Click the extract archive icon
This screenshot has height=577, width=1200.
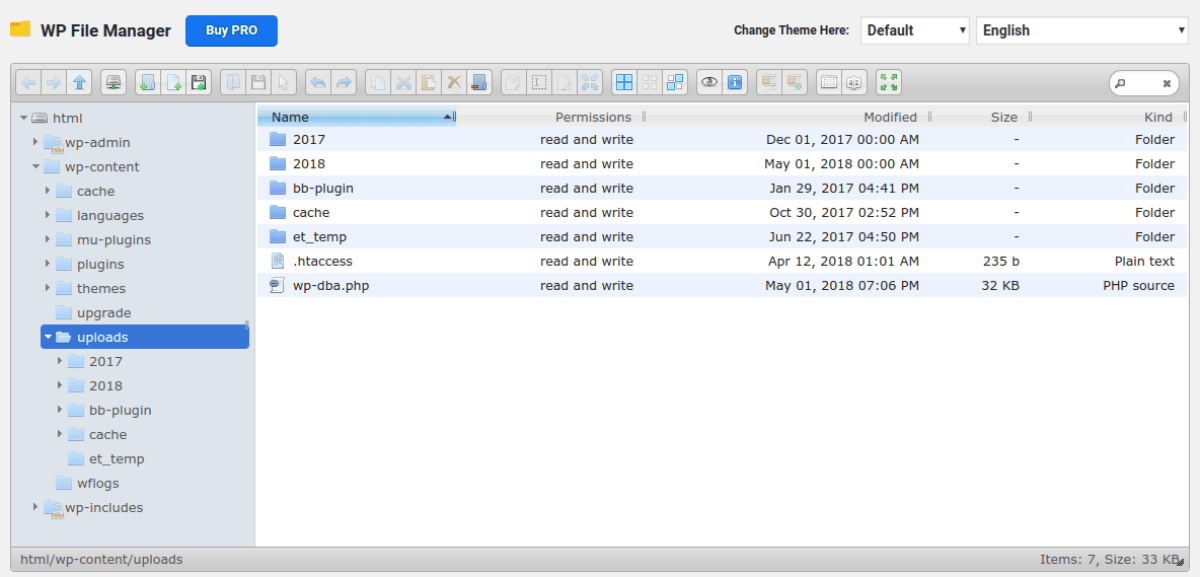tap(769, 83)
